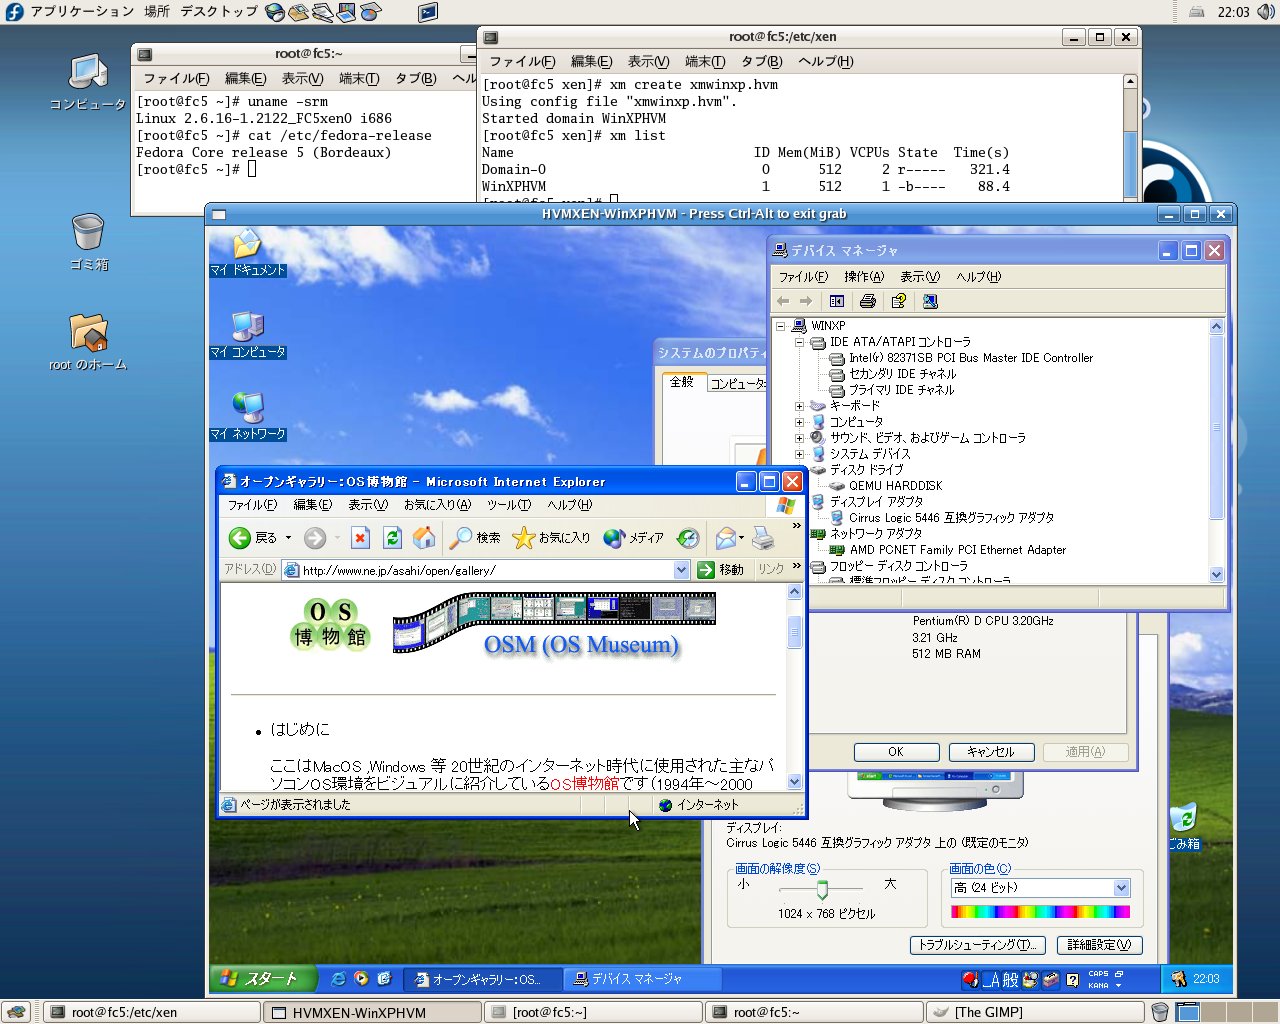Screen dimensions: 1280x1024
Task: Open IE Favorites star (お気に入り) button
Action: [x=551, y=538]
